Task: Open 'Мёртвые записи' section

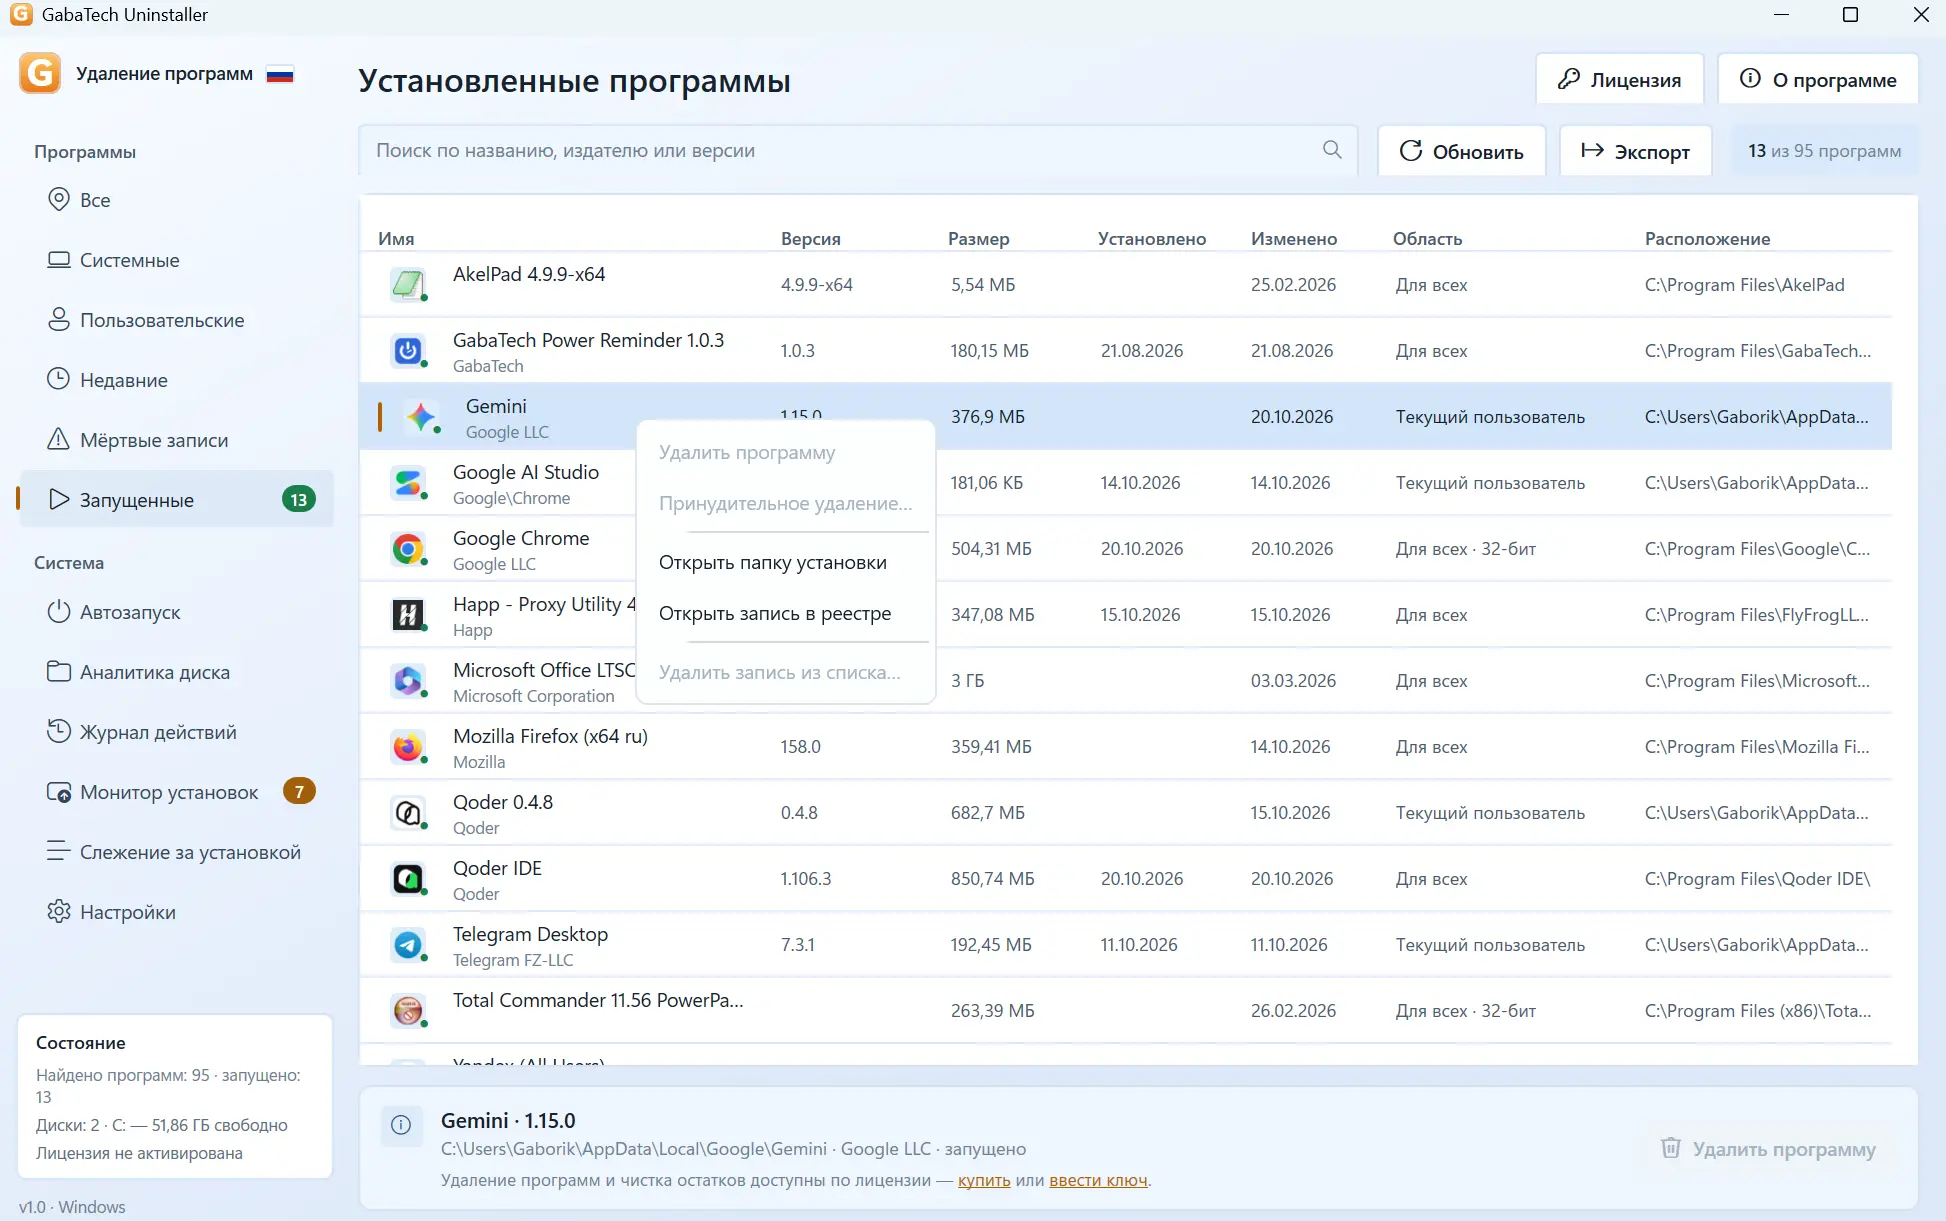Action: click(x=177, y=440)
